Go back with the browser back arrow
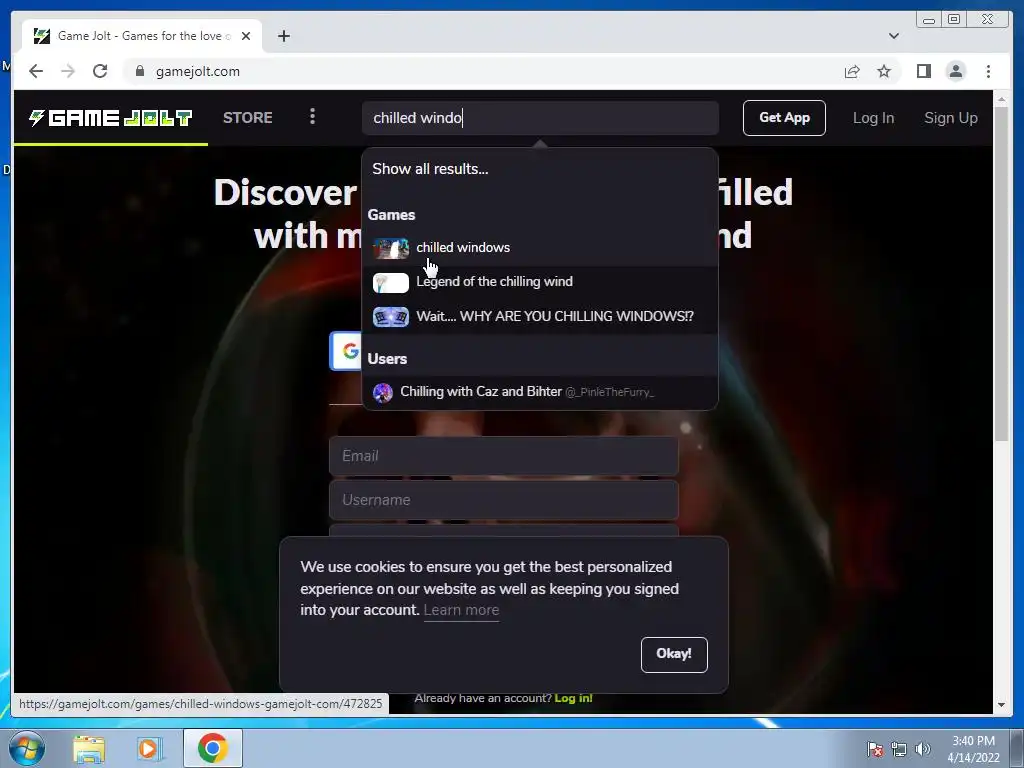The image size is (1024, 768). [36, 71]
